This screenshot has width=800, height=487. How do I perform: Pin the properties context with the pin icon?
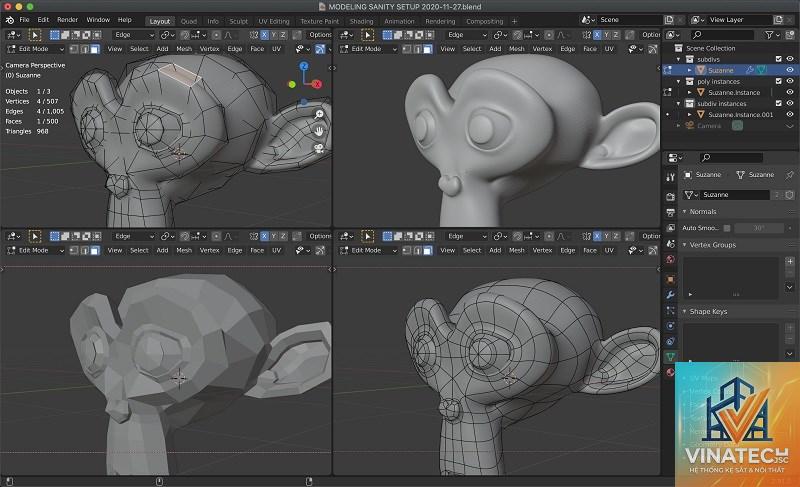tap(790, 175)
